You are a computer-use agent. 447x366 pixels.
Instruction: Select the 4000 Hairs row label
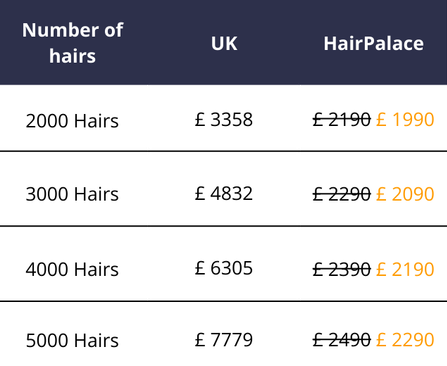(72, 269)
